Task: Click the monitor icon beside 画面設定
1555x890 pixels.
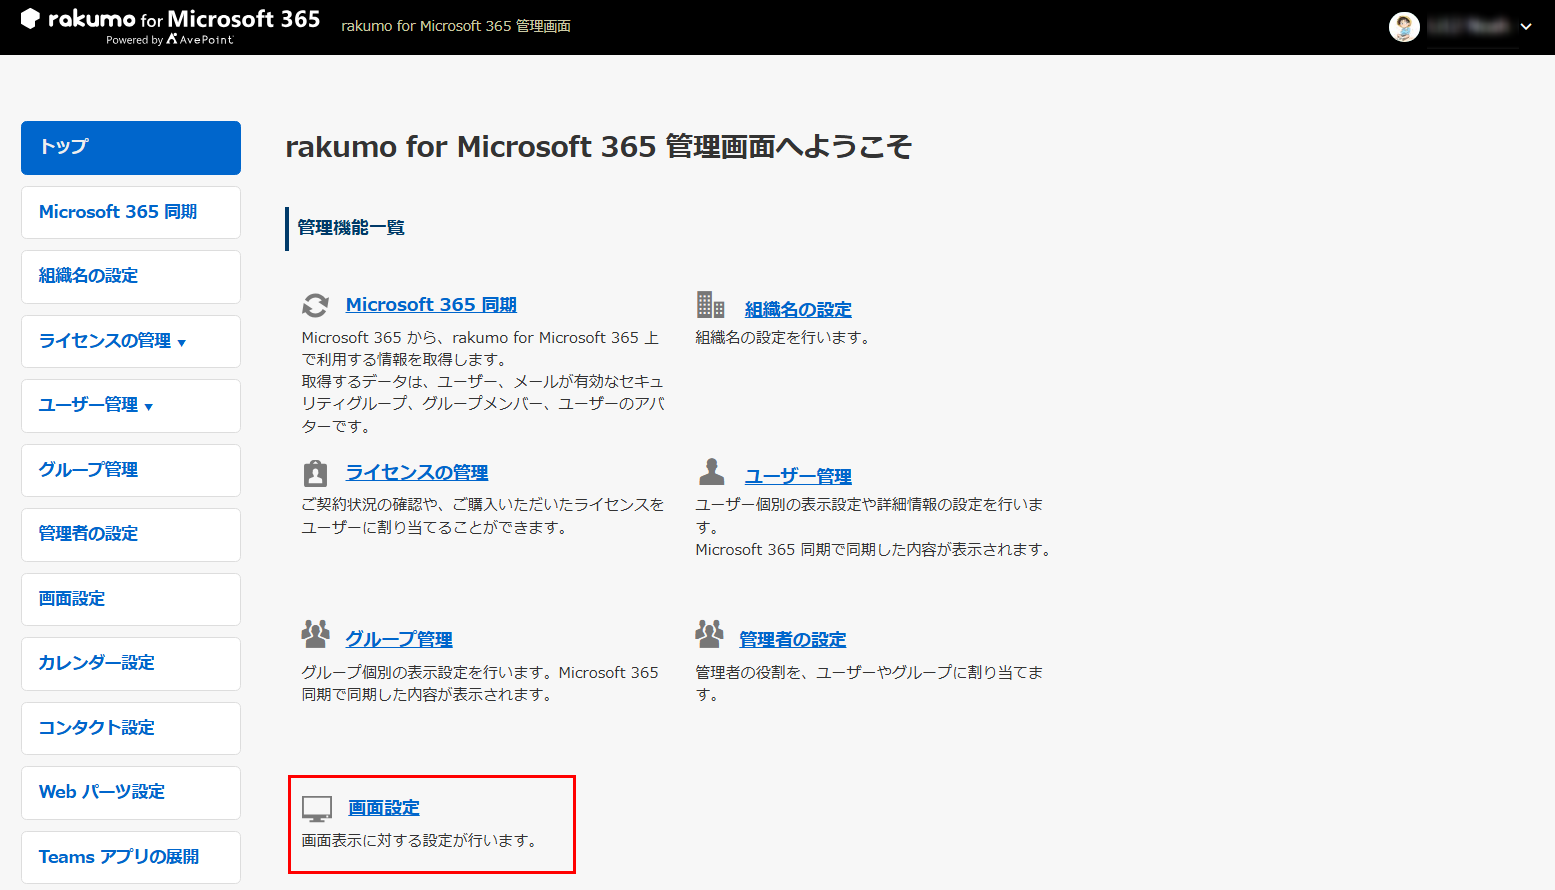Action: (x=317, y=809)
